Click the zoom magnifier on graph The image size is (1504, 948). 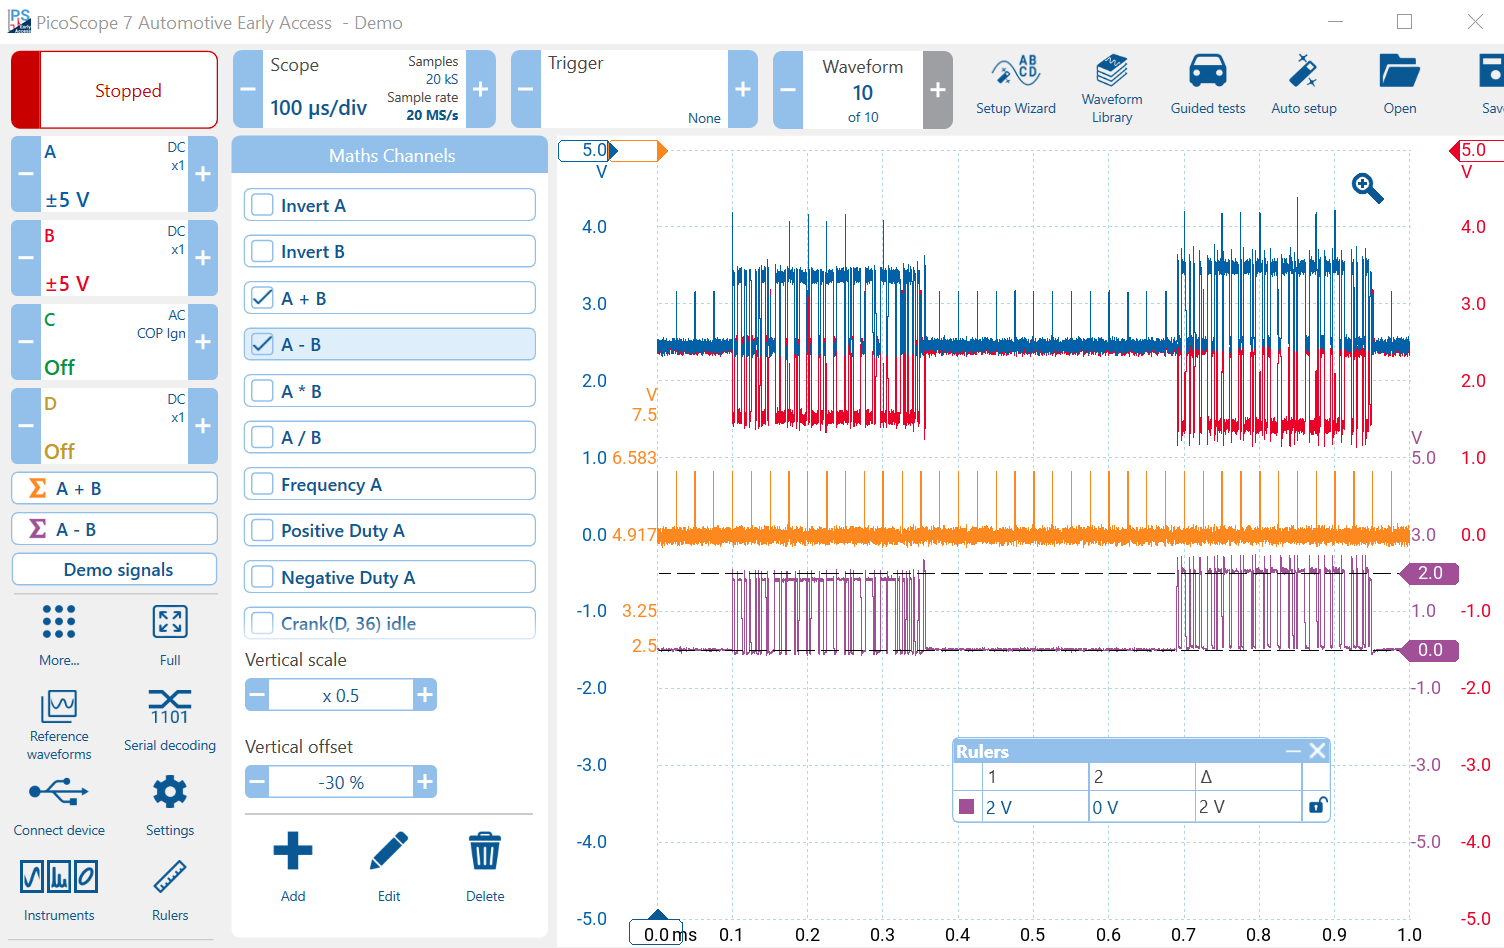[1367, 188]
